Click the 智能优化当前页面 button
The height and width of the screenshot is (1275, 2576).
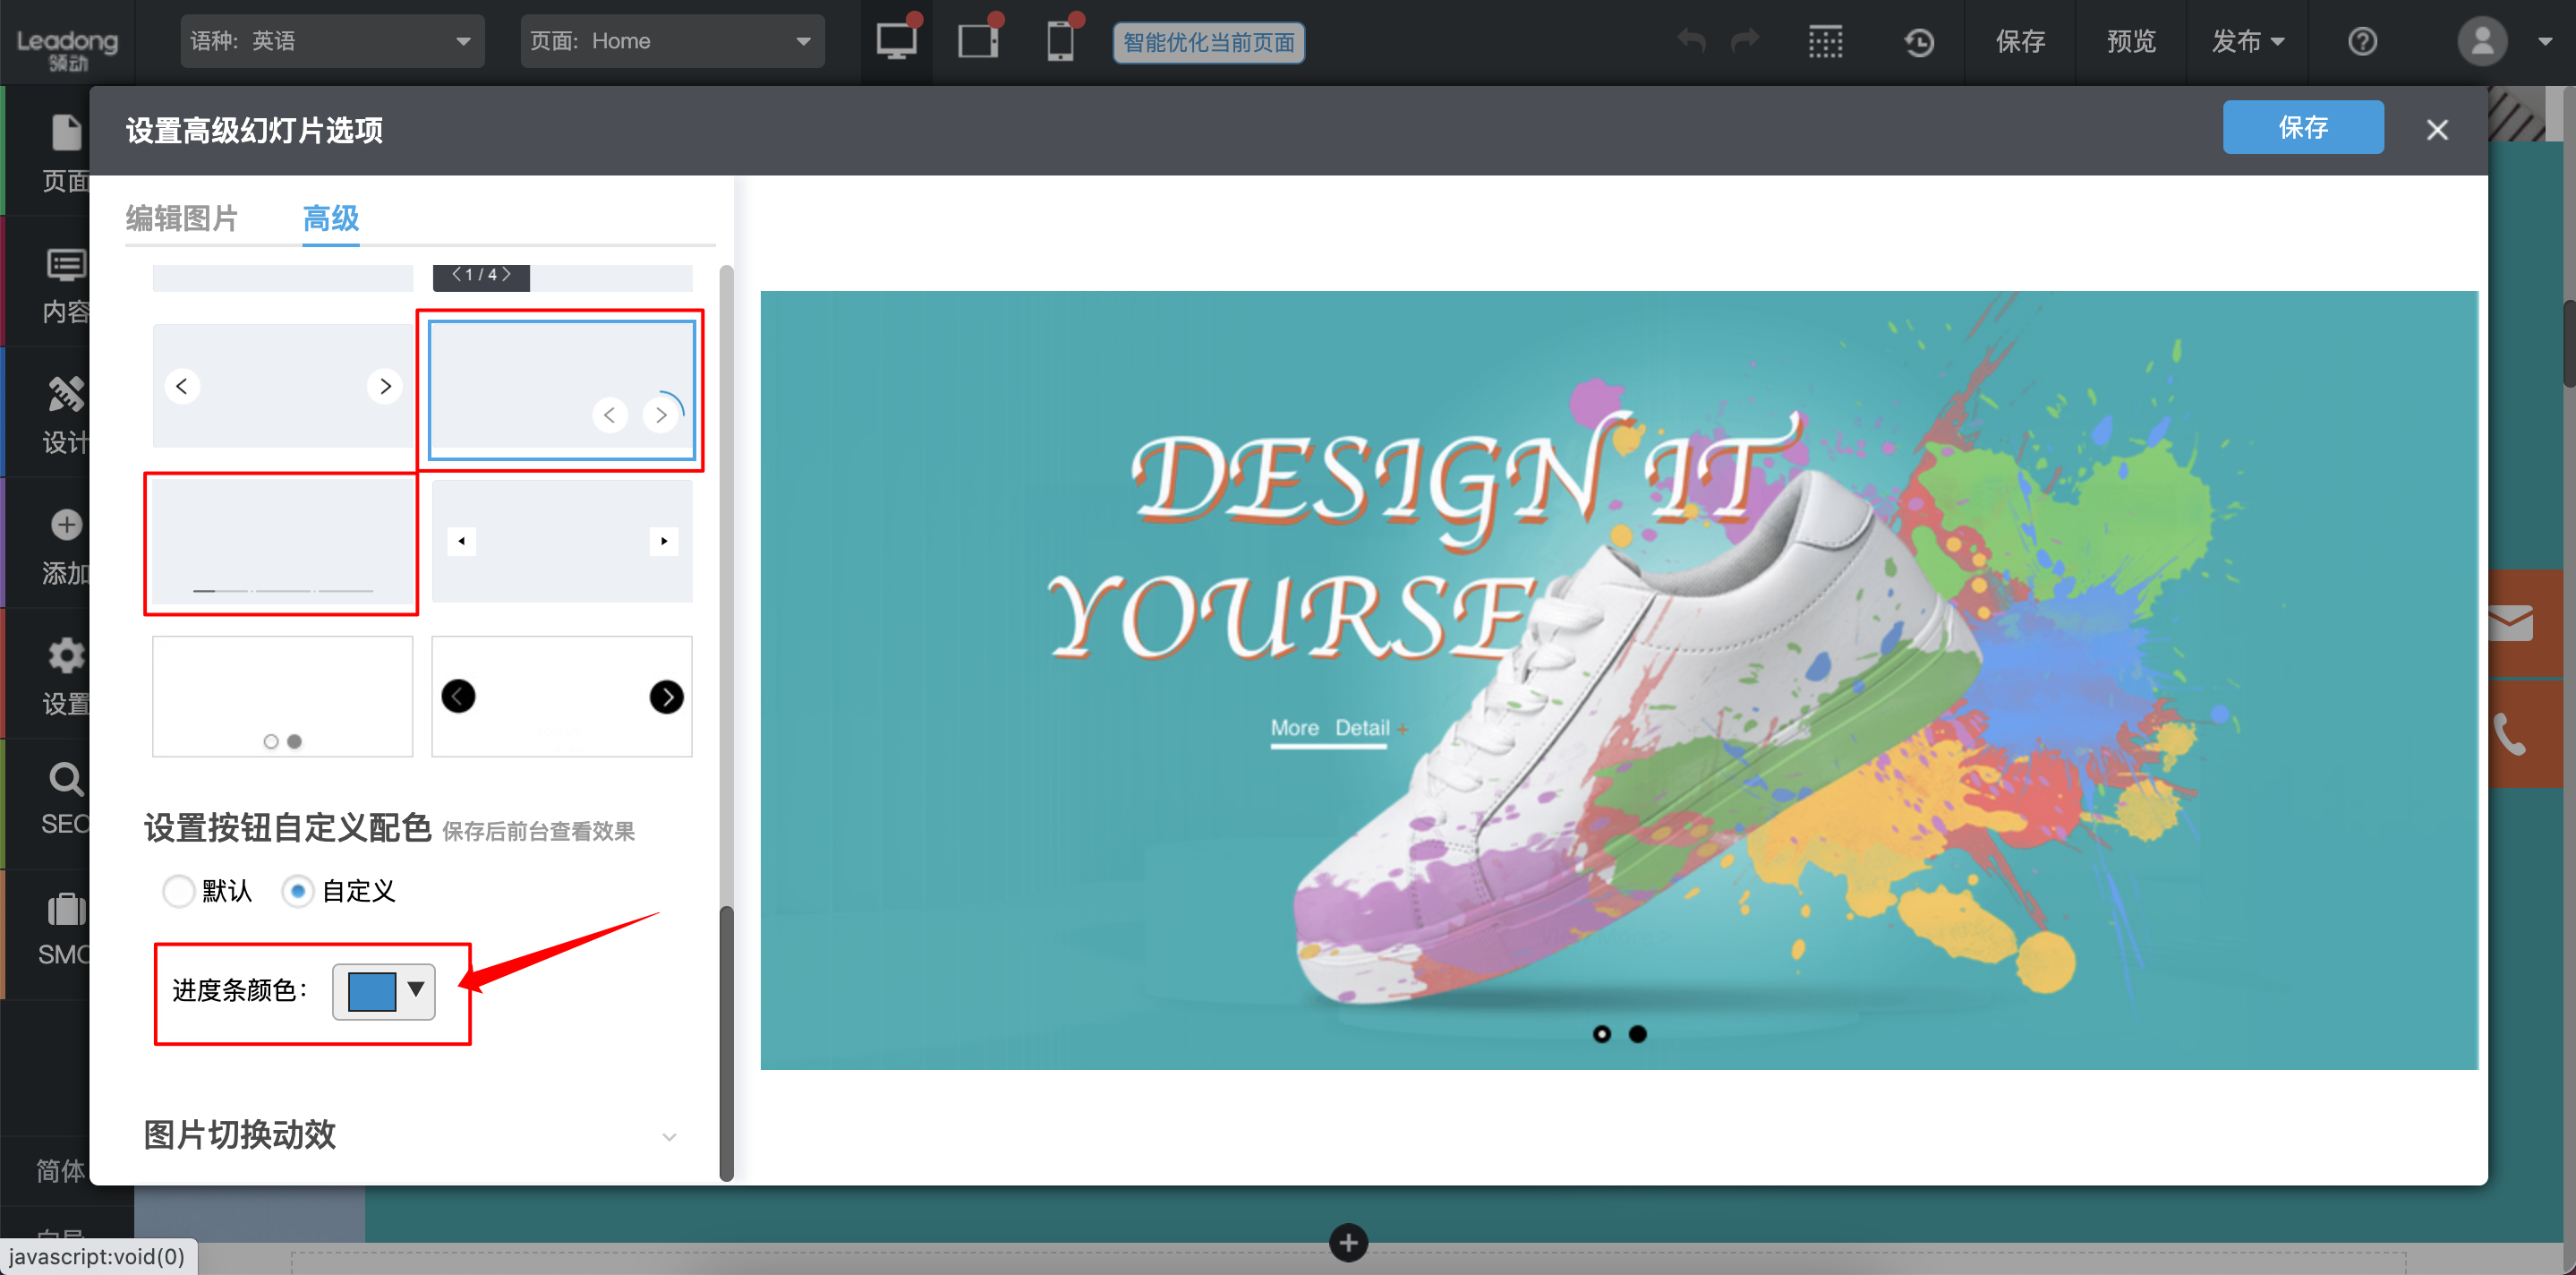(1208, 42)
